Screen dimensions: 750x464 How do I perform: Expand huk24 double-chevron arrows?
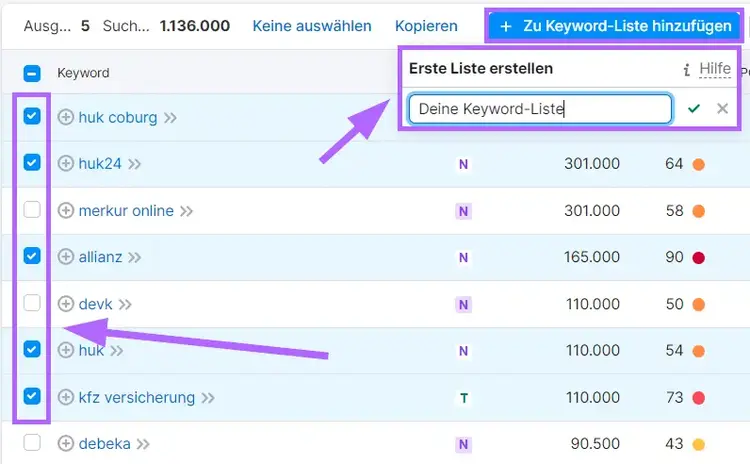[x=134, y=165]
